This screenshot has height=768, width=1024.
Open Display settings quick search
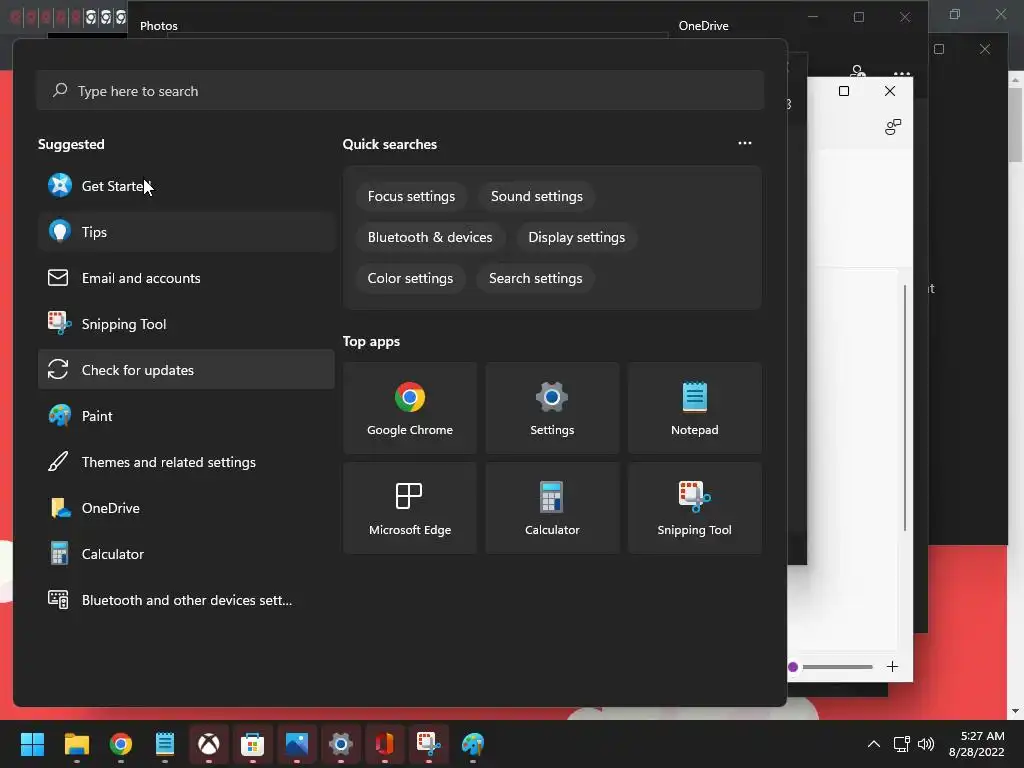[x=577, y=237]
